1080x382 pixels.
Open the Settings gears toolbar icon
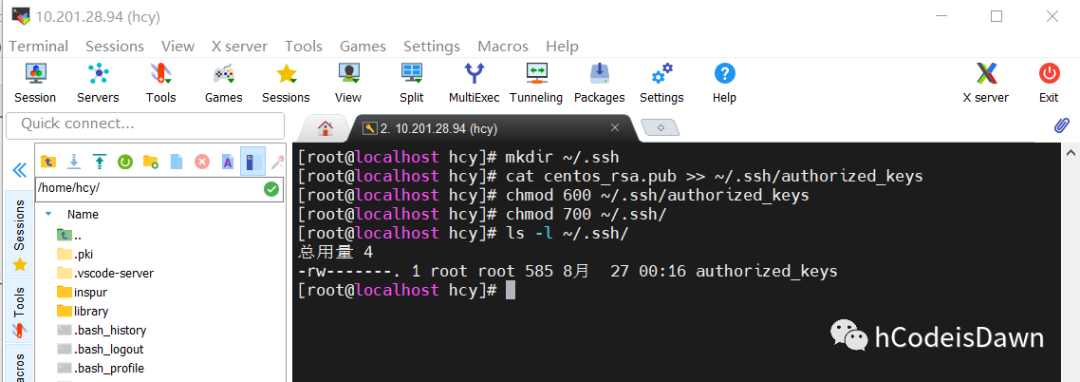[661, 83]
